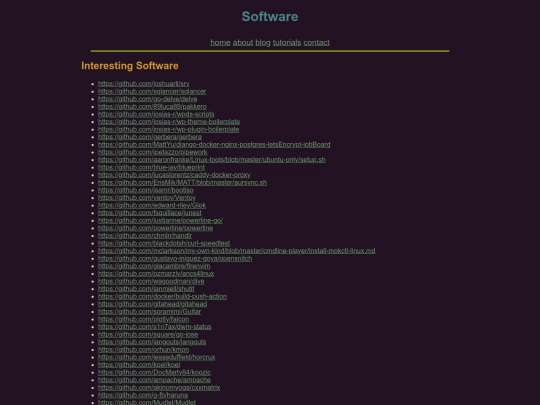540x405 pixels.
Task: Open the justjanne/powerline-go link
Action: point(160,220)
